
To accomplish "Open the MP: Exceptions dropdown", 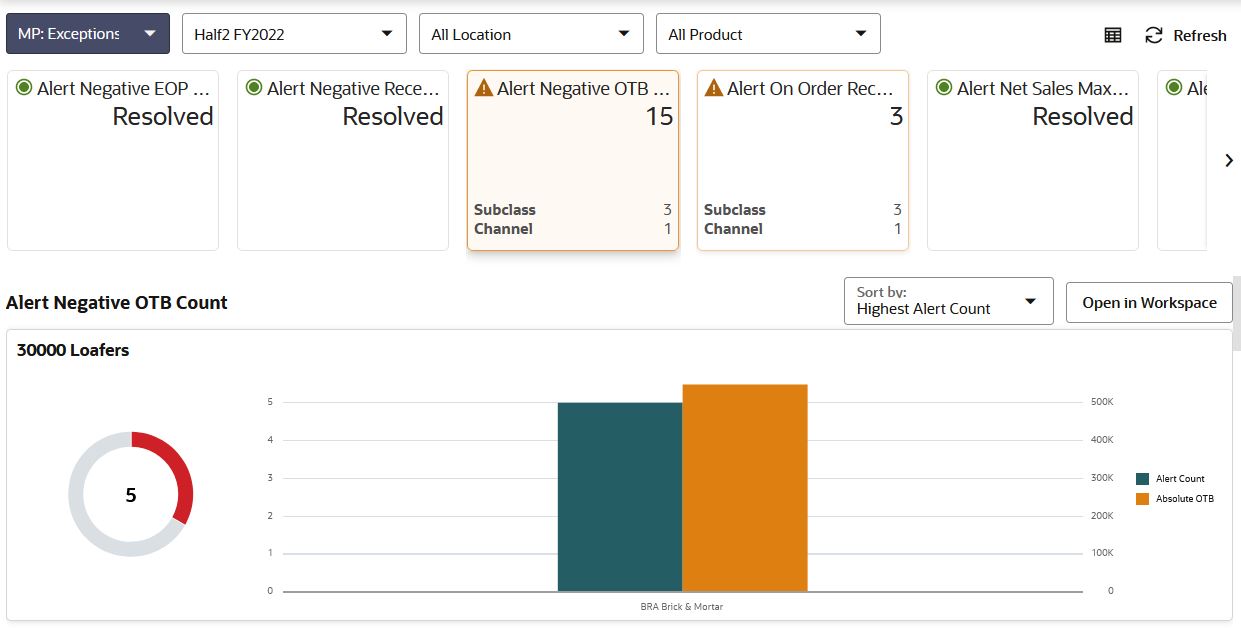I will tap(88, 32).
